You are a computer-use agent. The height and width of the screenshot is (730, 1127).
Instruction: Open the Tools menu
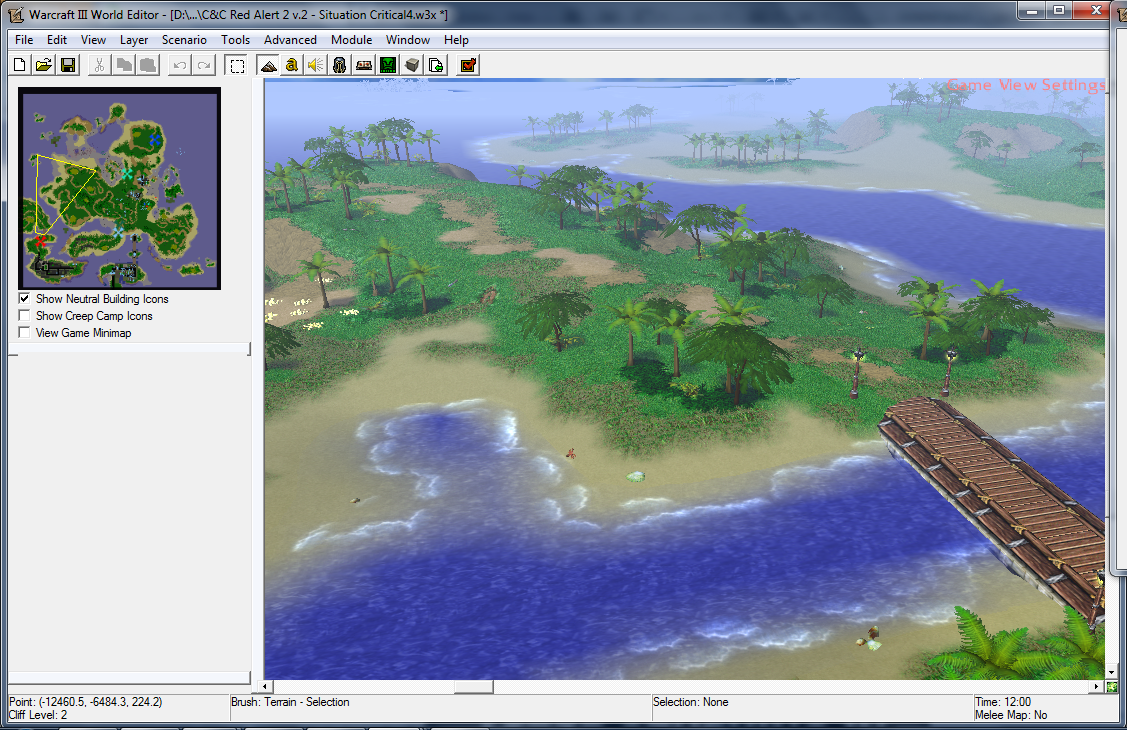[x=235, y=40]
